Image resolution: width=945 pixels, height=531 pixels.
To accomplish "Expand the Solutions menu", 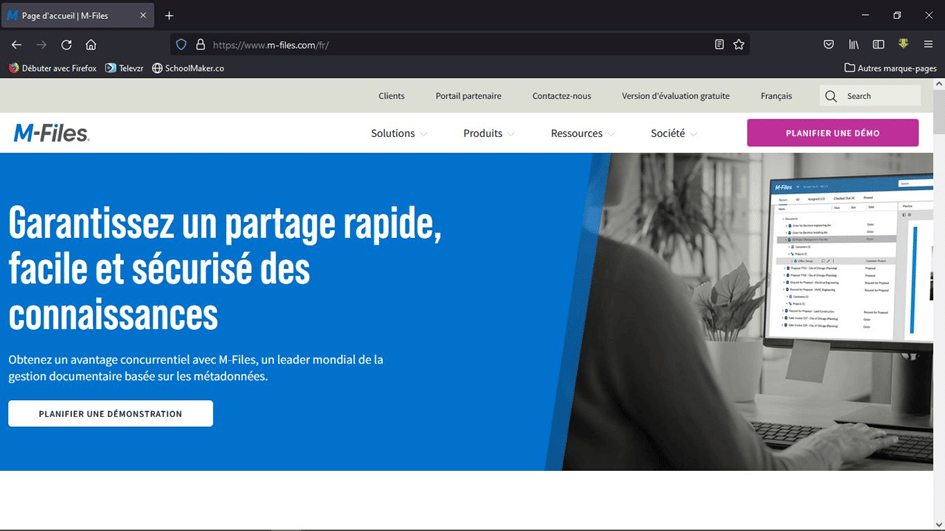I will point(399,133).
